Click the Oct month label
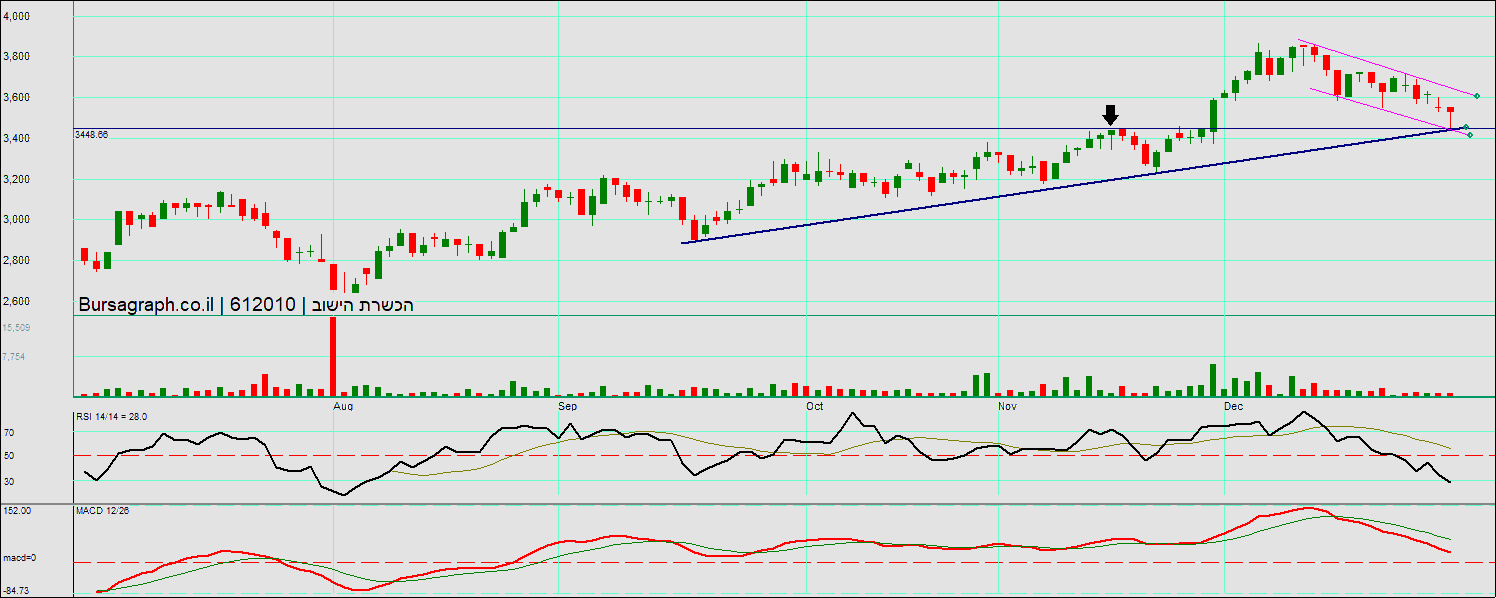 814,407
